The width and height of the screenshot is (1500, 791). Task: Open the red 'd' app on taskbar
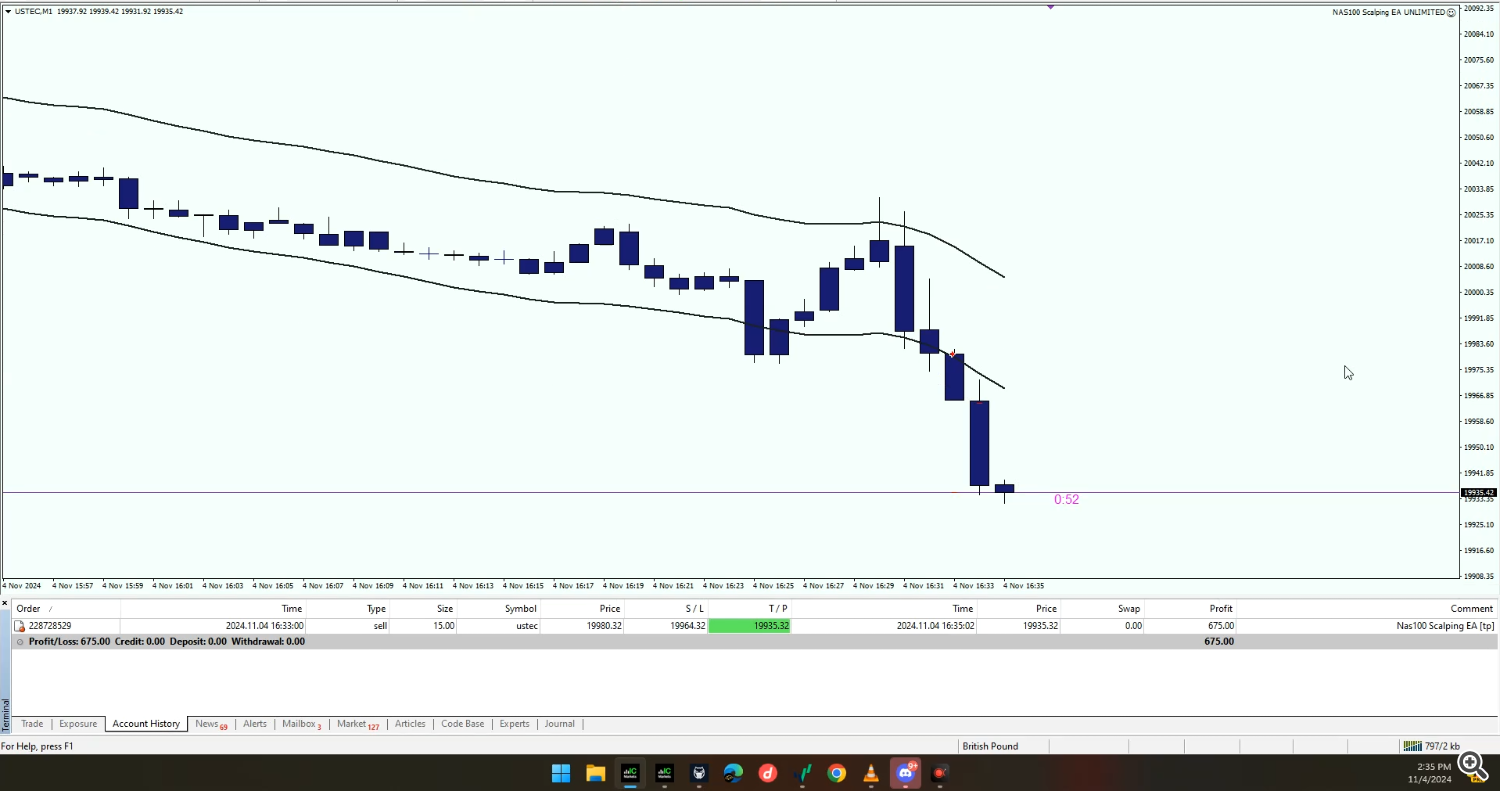click(x=768, y=773)
